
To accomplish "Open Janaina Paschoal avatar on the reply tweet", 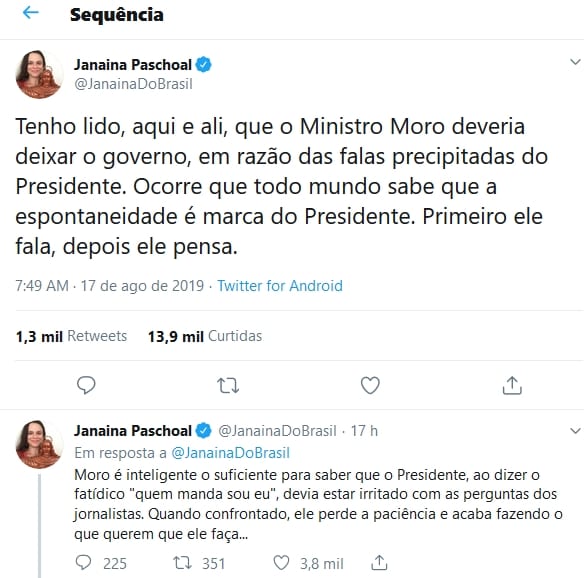I will (39, 444).
